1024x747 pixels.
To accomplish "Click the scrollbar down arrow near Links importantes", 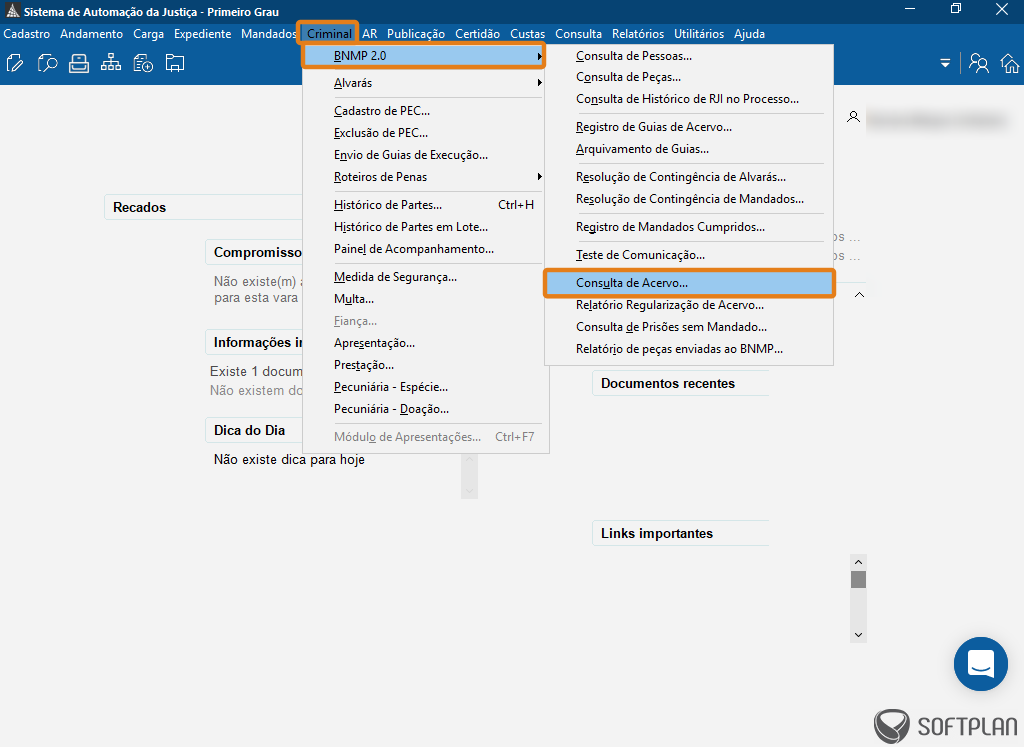I will [858, 635].
